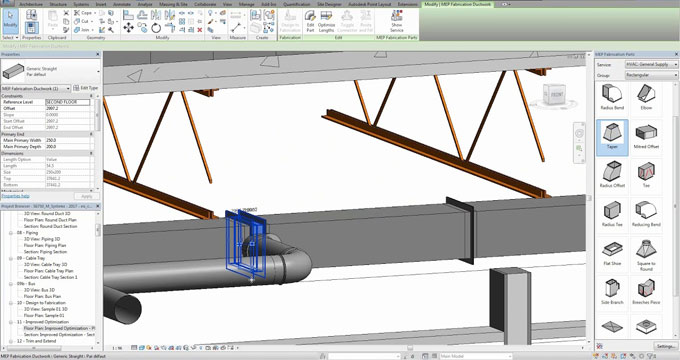The image size is (680, 360).
Task: Open 3D View: Sample 01 3D
Action: pos(46,309)
